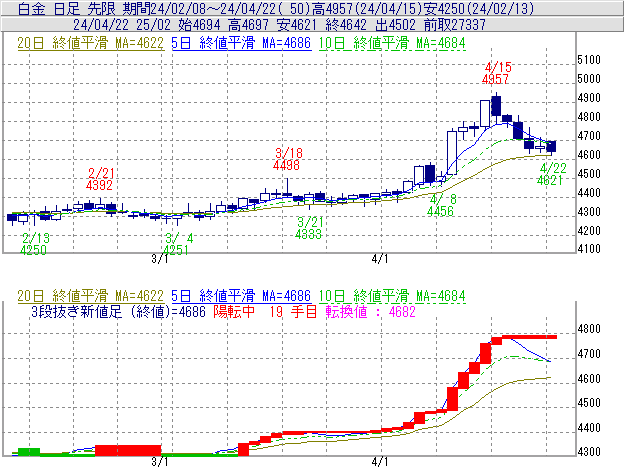Click the 3/1 date label under lower chart
The width and height of the screenshot is (624, 475).
tap(160, 462)
